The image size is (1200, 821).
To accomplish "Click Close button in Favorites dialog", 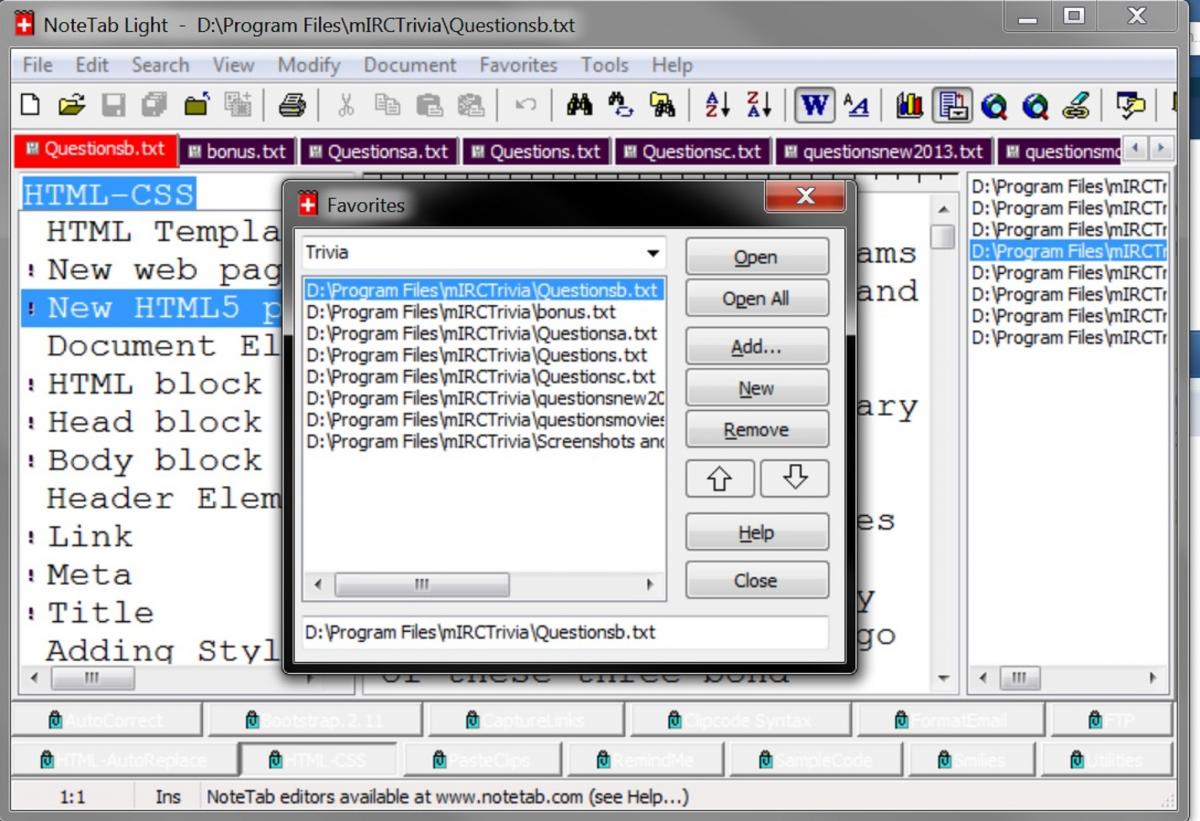I will (757, 580).
